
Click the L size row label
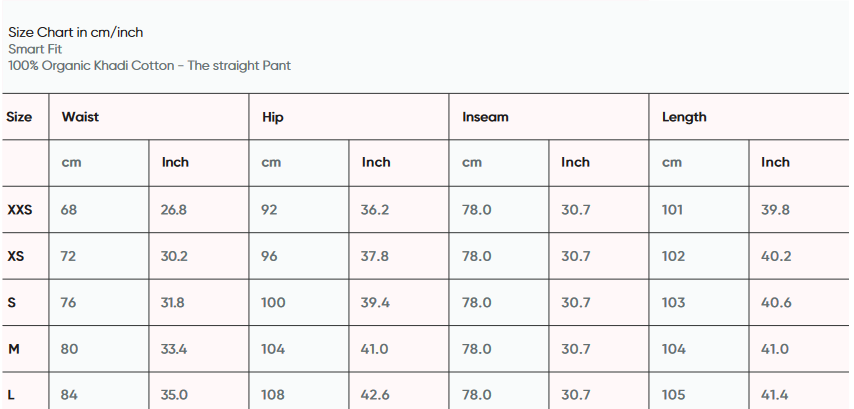click(x=12, y=395)
